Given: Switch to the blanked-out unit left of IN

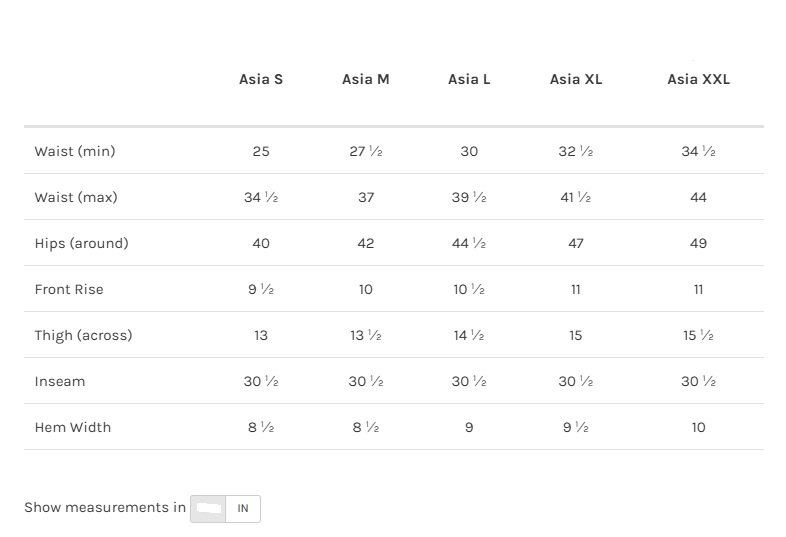Looking at the screenshot, I should click(x=208, y=508).
